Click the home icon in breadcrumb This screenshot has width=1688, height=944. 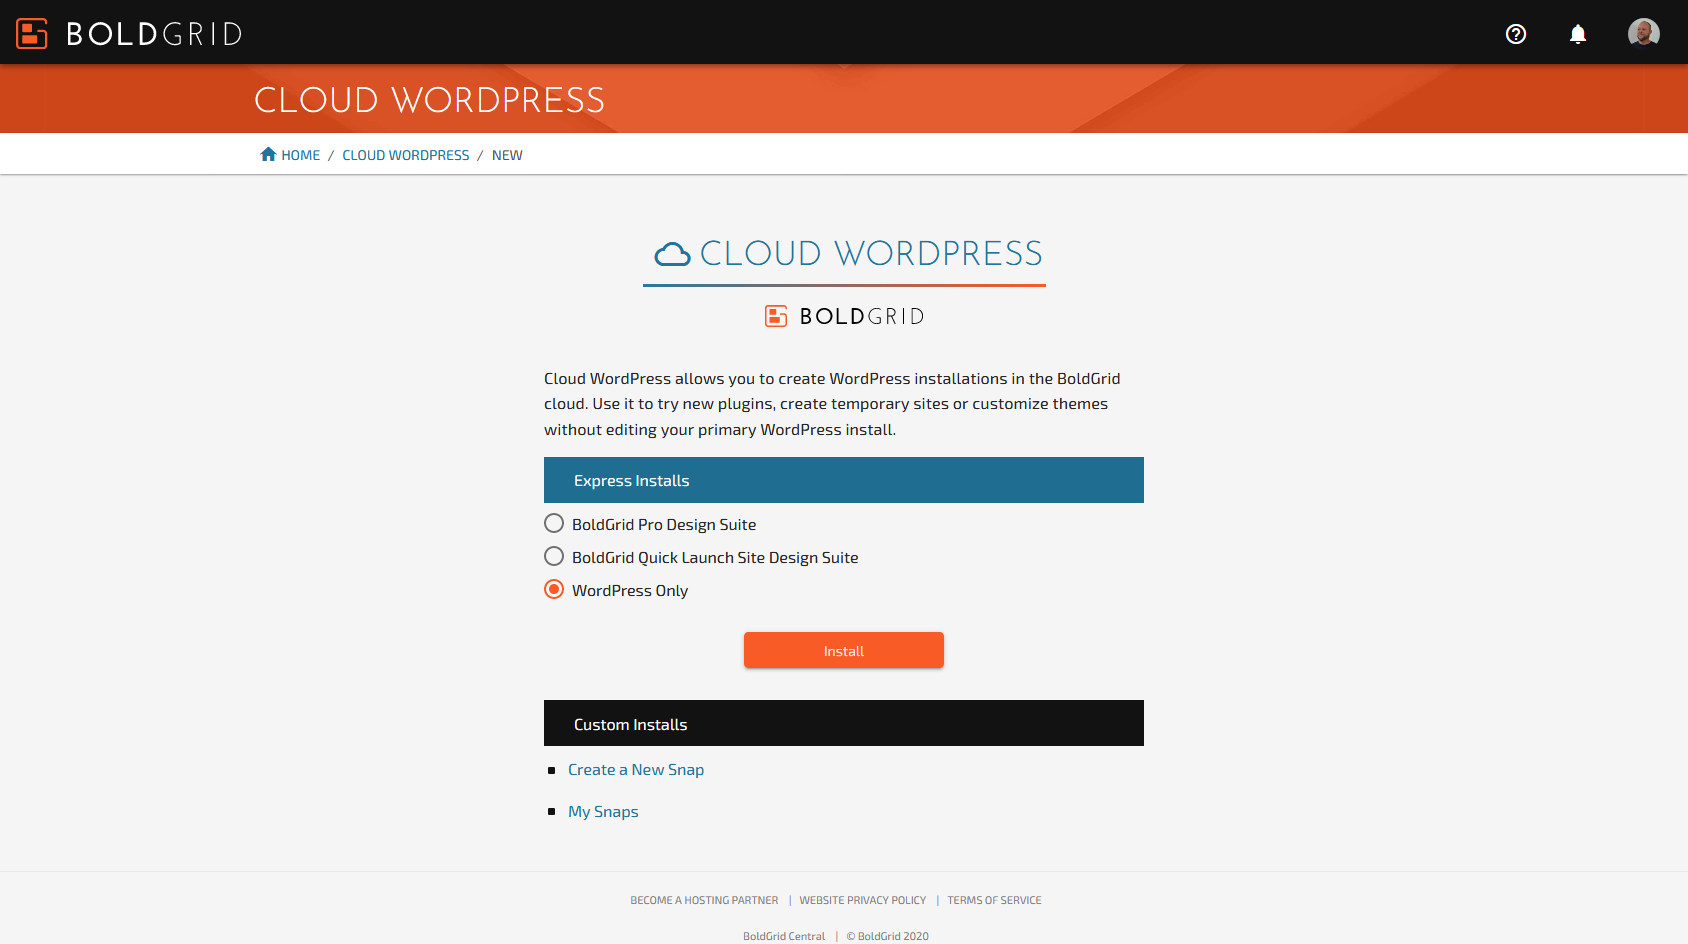268,154
